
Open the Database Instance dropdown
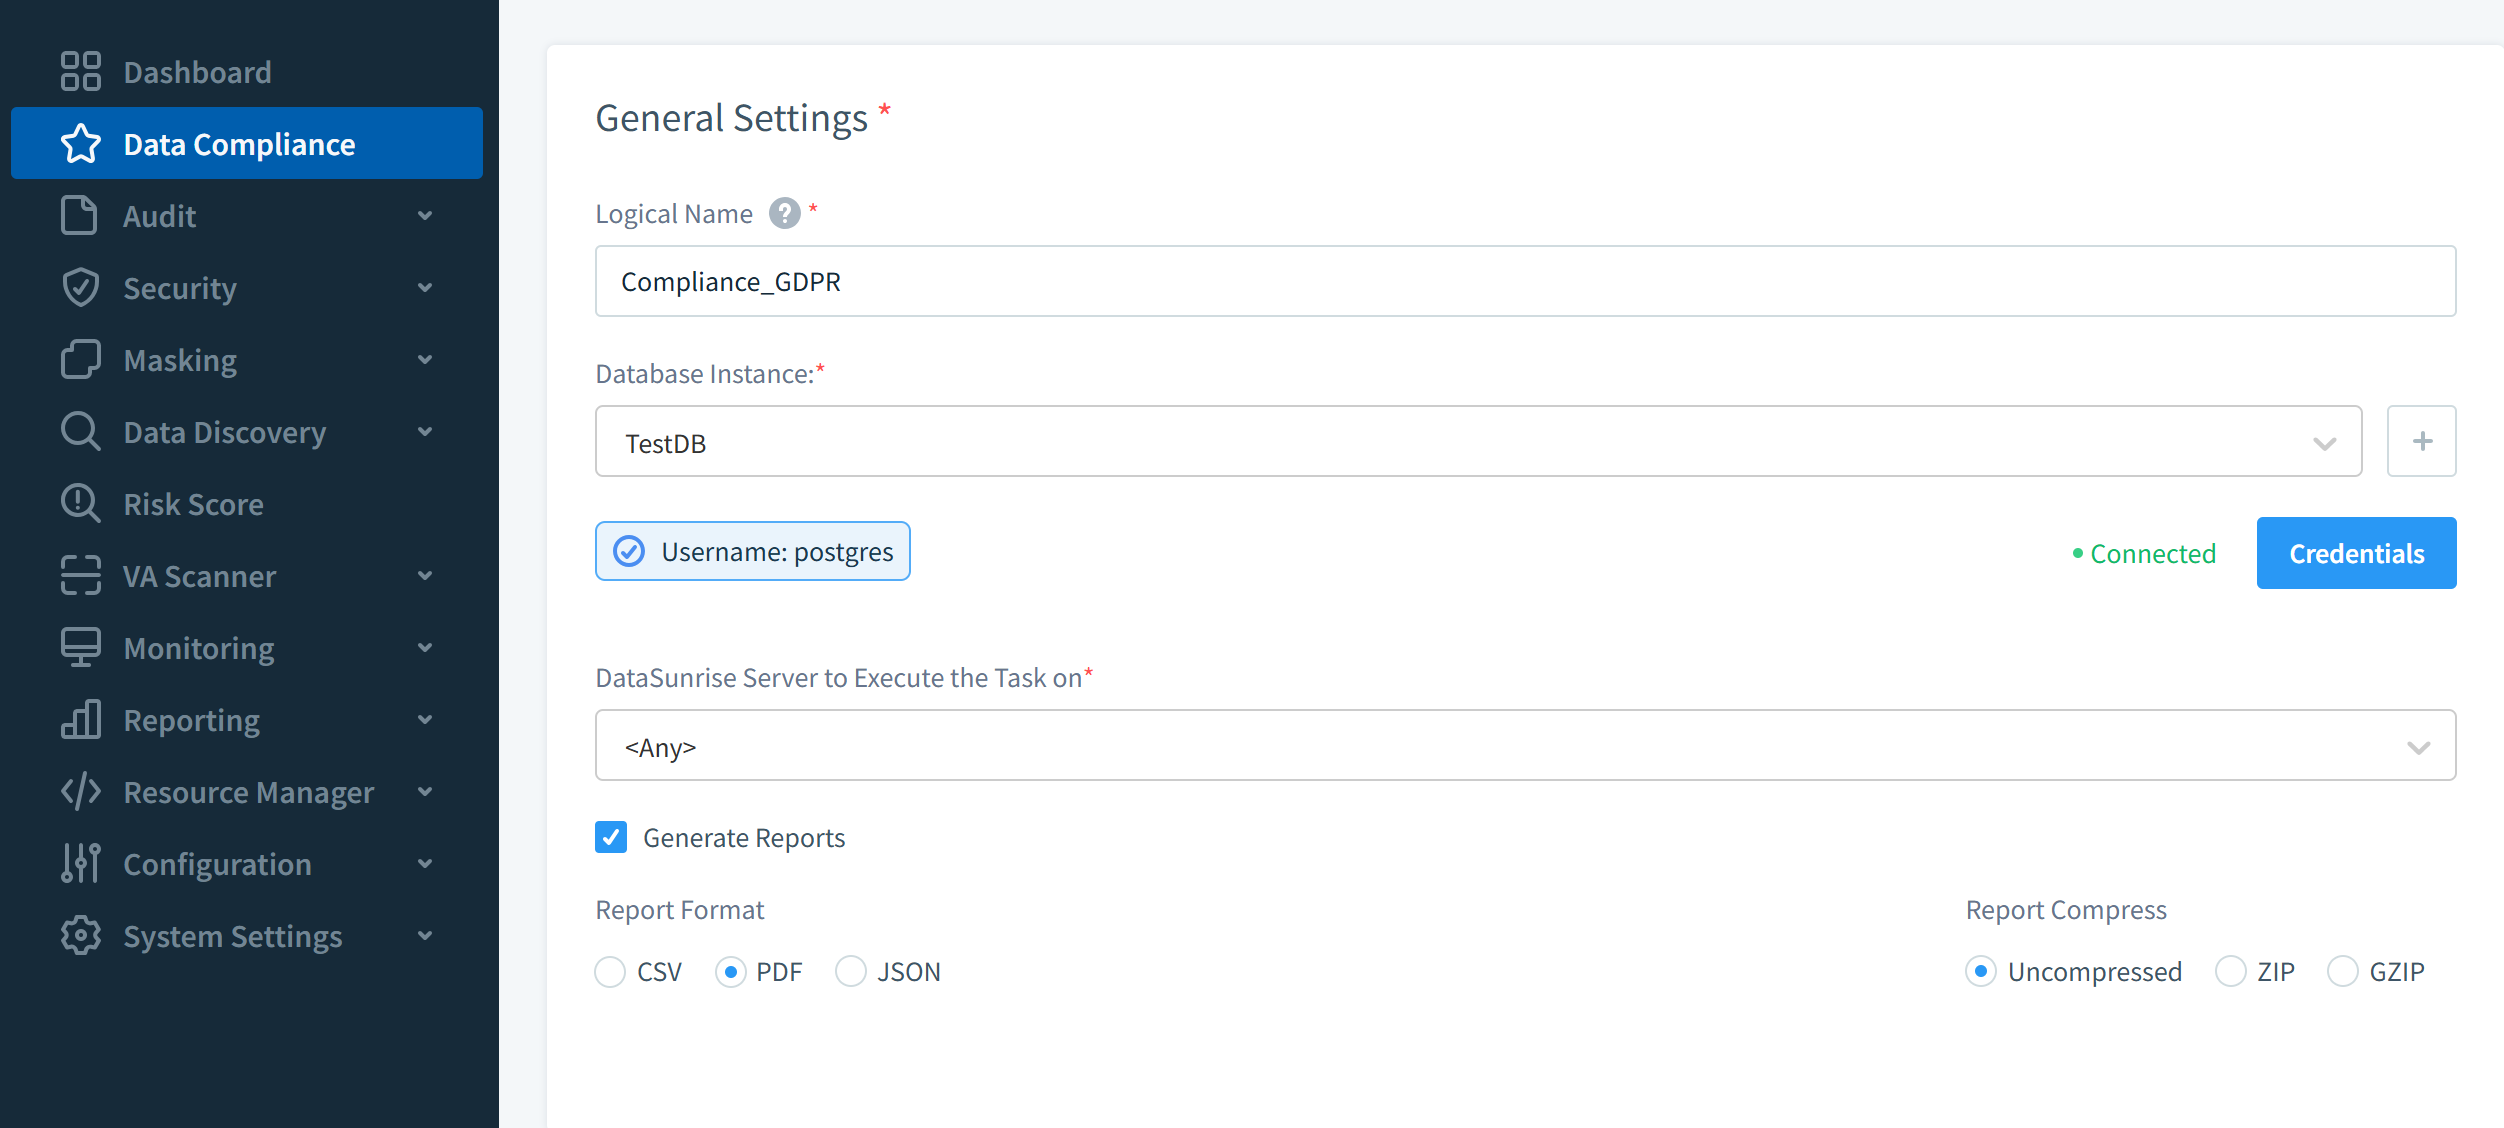(2324, 441)
